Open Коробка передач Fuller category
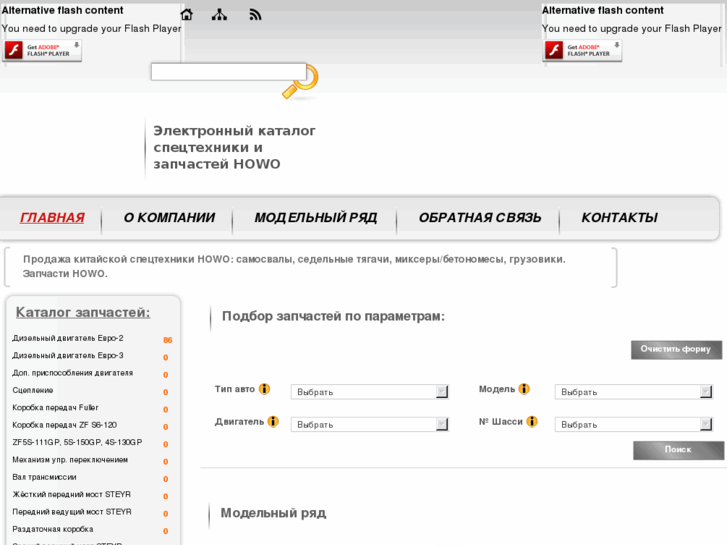Viewport: 727px width, 545px height. (x=56, y=408)
